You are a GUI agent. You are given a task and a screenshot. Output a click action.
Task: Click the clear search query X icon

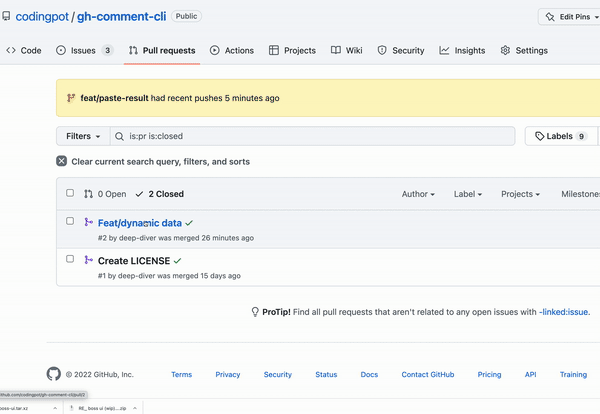(x=62, y=161)
